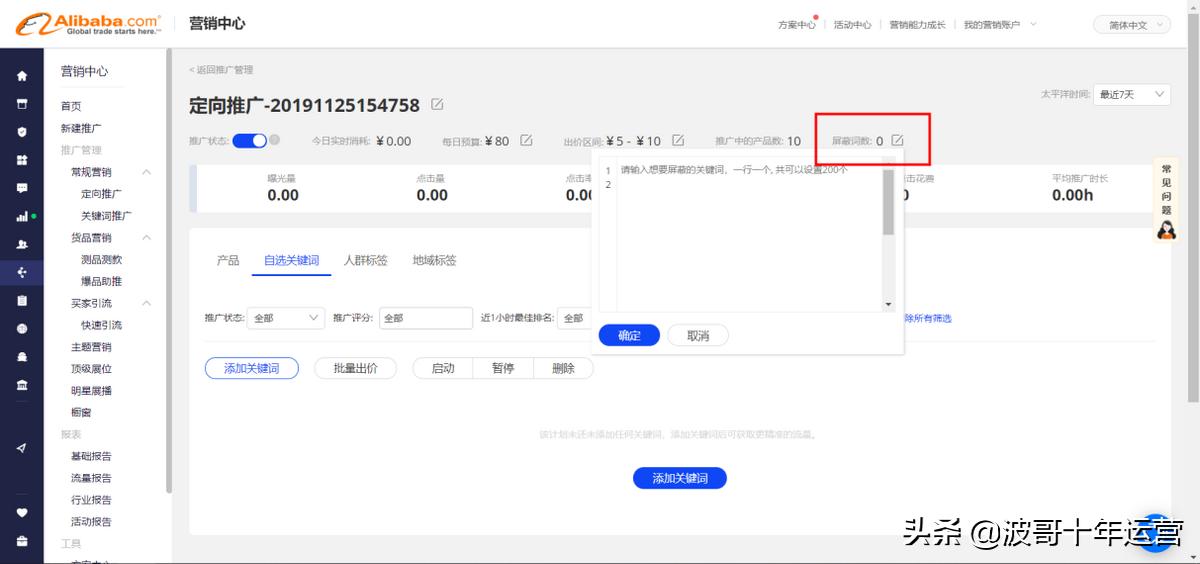Click the edit icon beside 屏蔽词数
The height and width of the screenshot is (564, 1200).
[x=897, y=141]
